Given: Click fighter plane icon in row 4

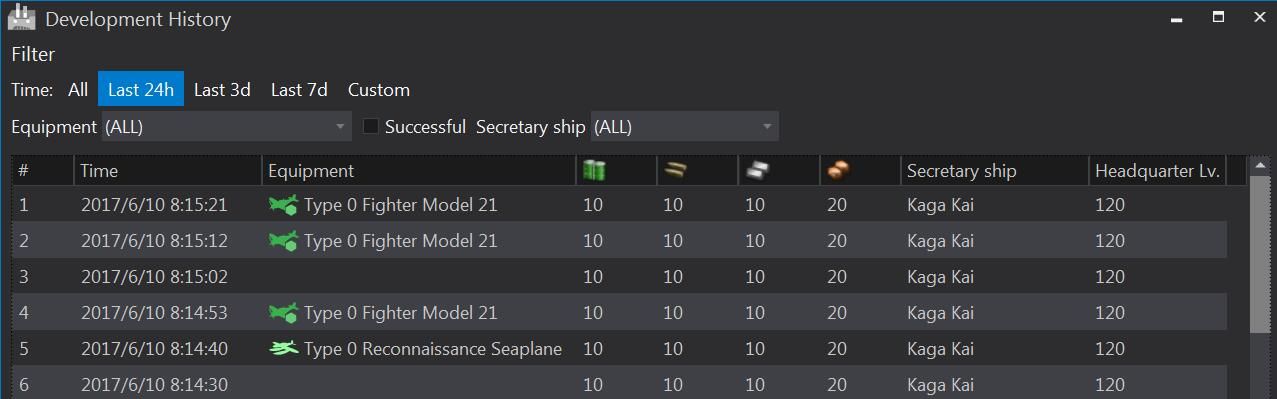Looking at the screenshot, I should (284, 313).
